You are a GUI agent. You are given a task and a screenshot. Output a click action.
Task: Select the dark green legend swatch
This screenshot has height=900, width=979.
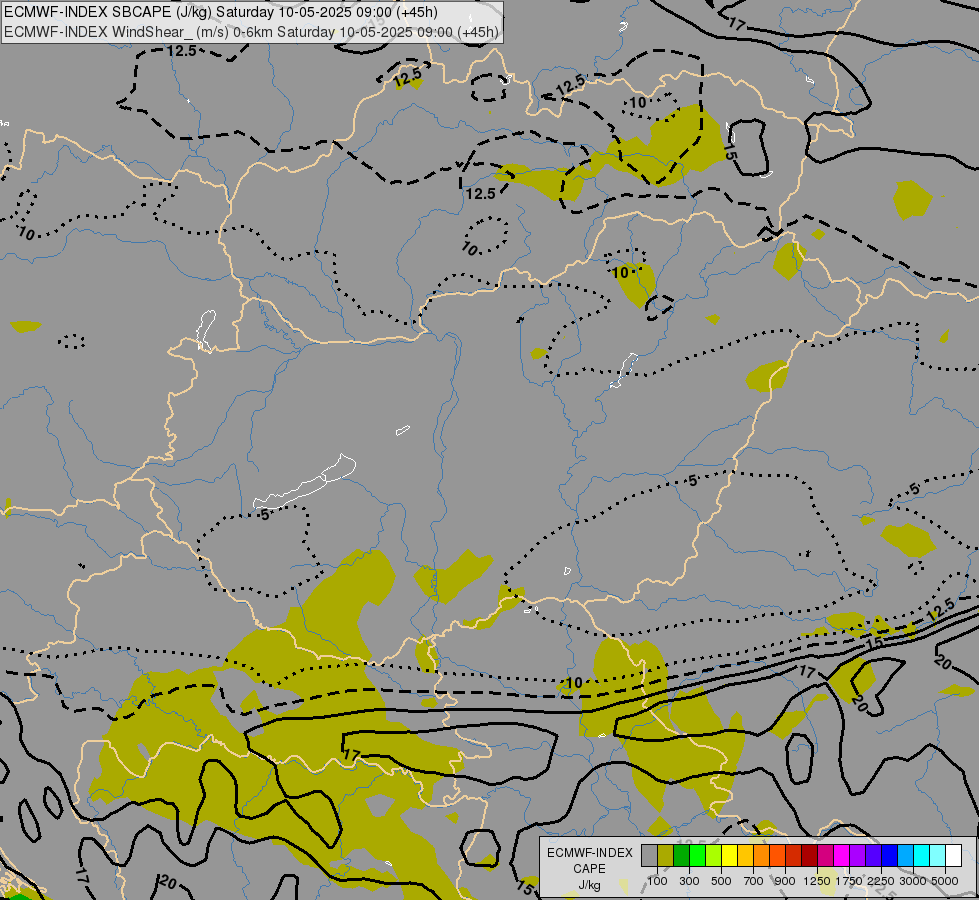pyautogui.click(x=681, y=855)
